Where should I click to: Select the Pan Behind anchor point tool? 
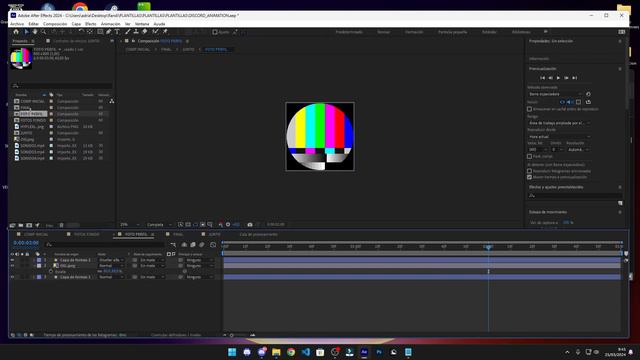[x=90, y=31]
